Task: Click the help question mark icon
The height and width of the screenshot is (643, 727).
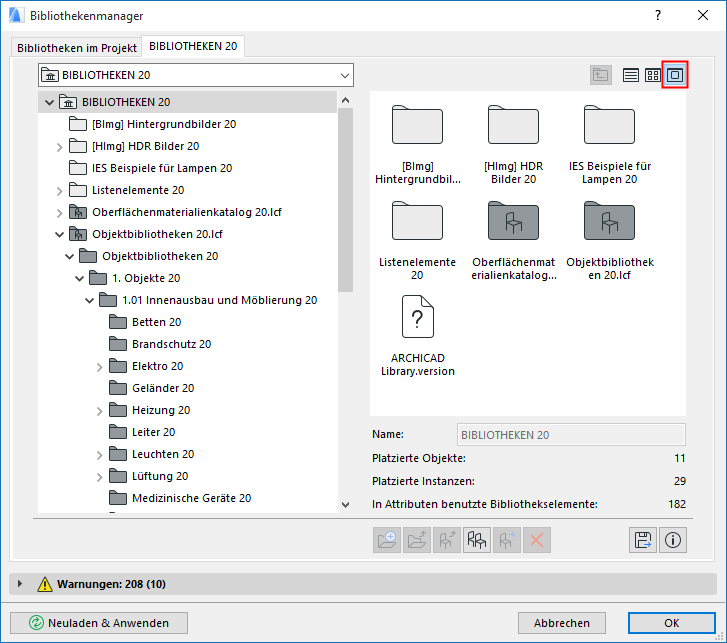Action: coord(657,15)
